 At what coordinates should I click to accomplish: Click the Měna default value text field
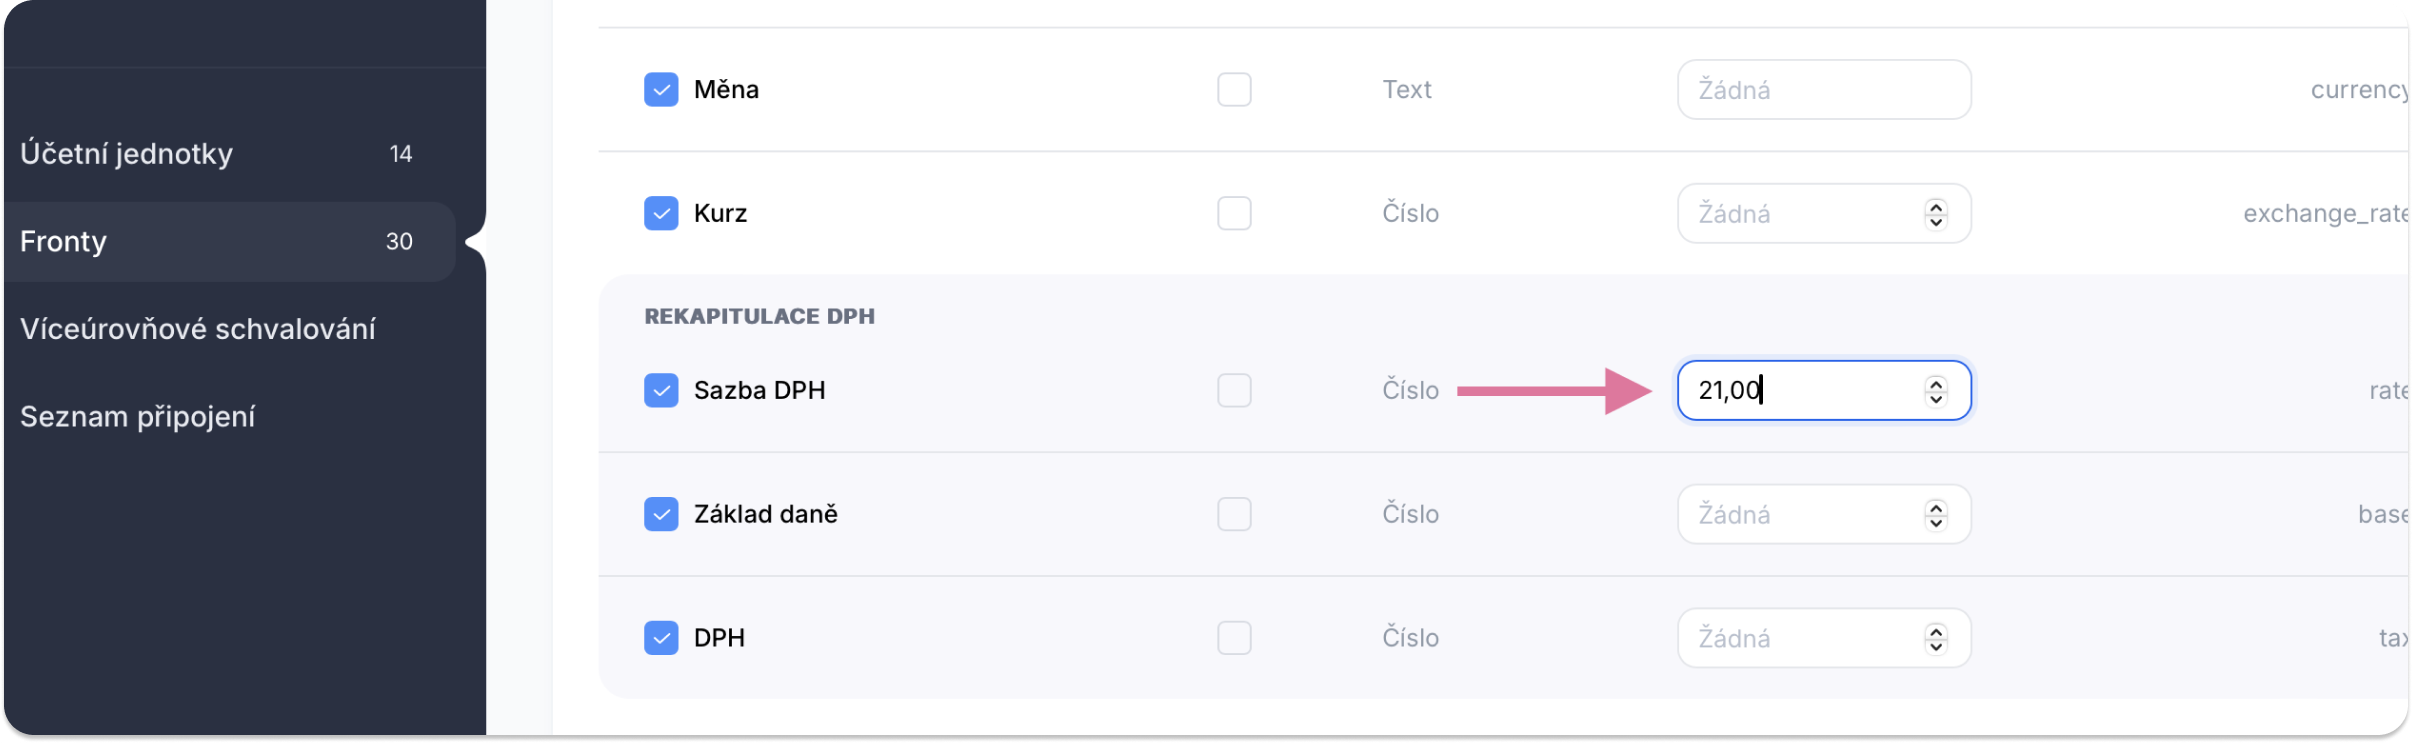click(1824, 90)
